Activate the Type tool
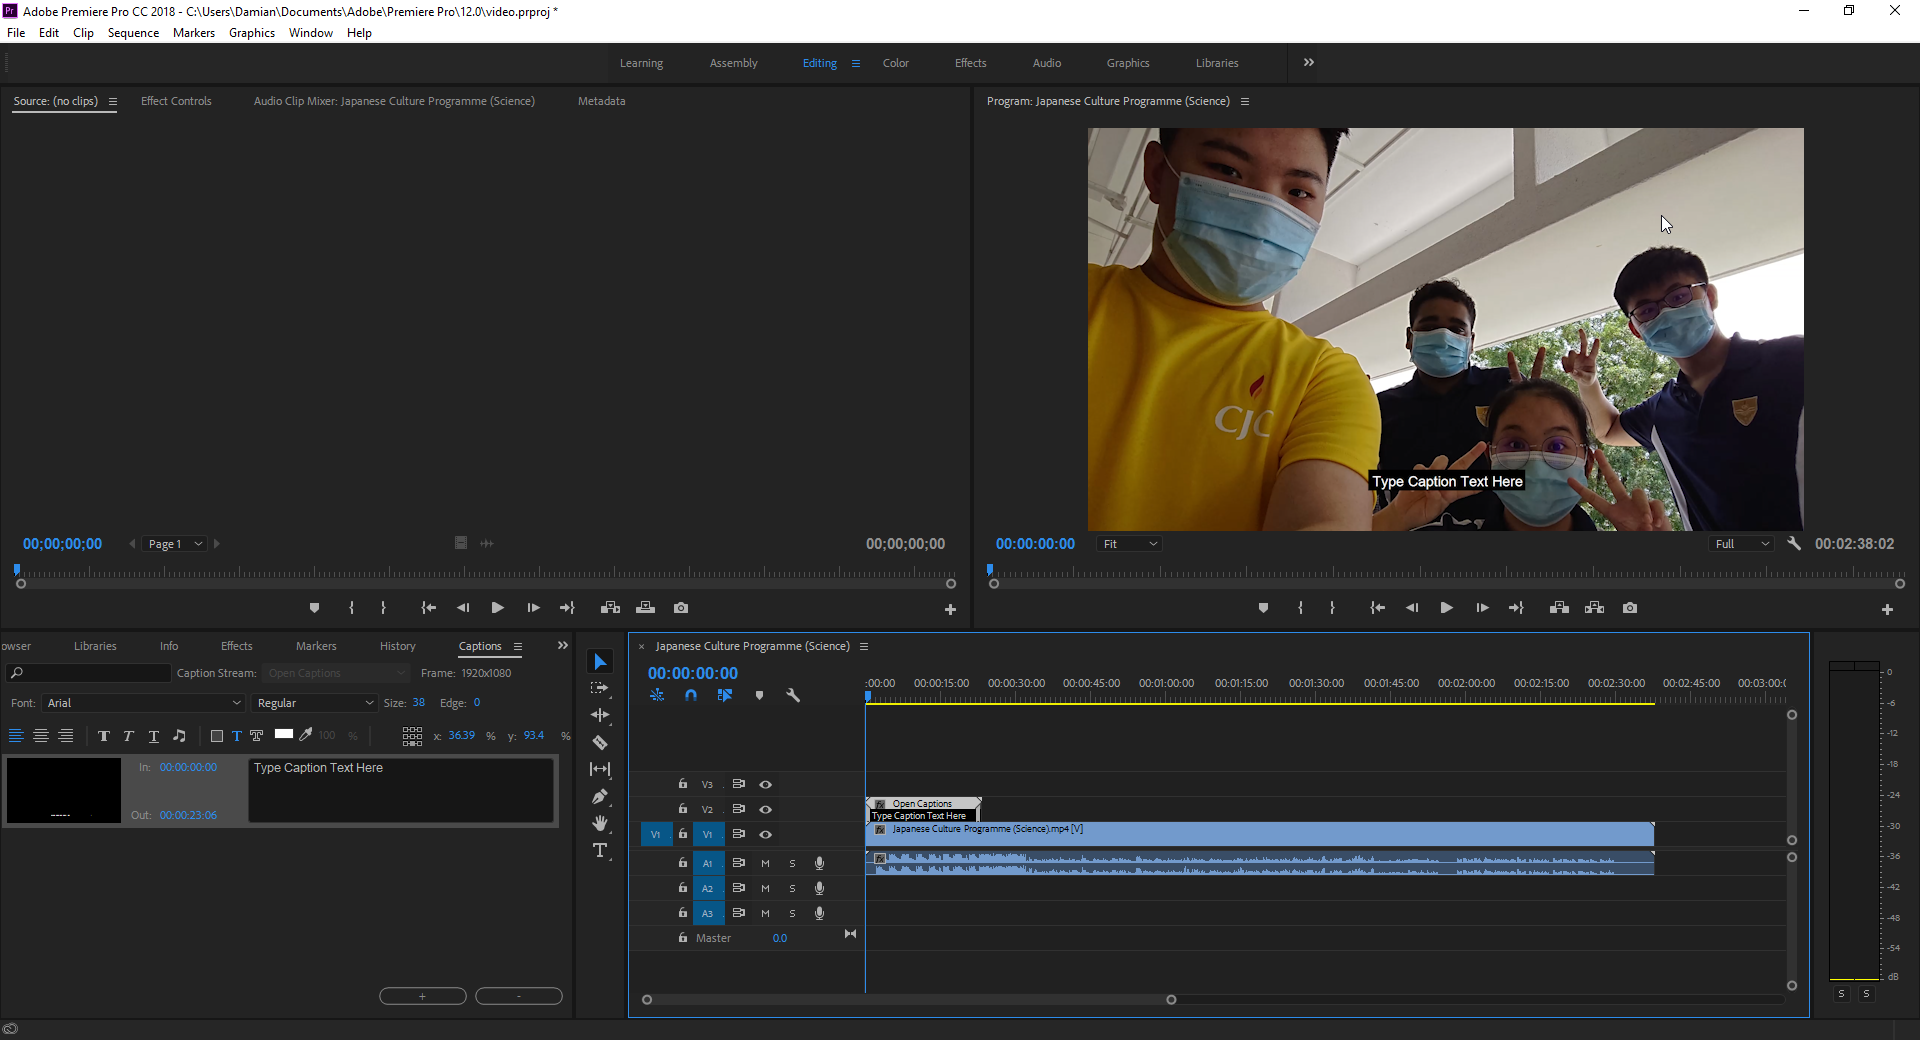Image resolution: width=1920 pixels, height=1040 pixels. click(x=600, y=850)
